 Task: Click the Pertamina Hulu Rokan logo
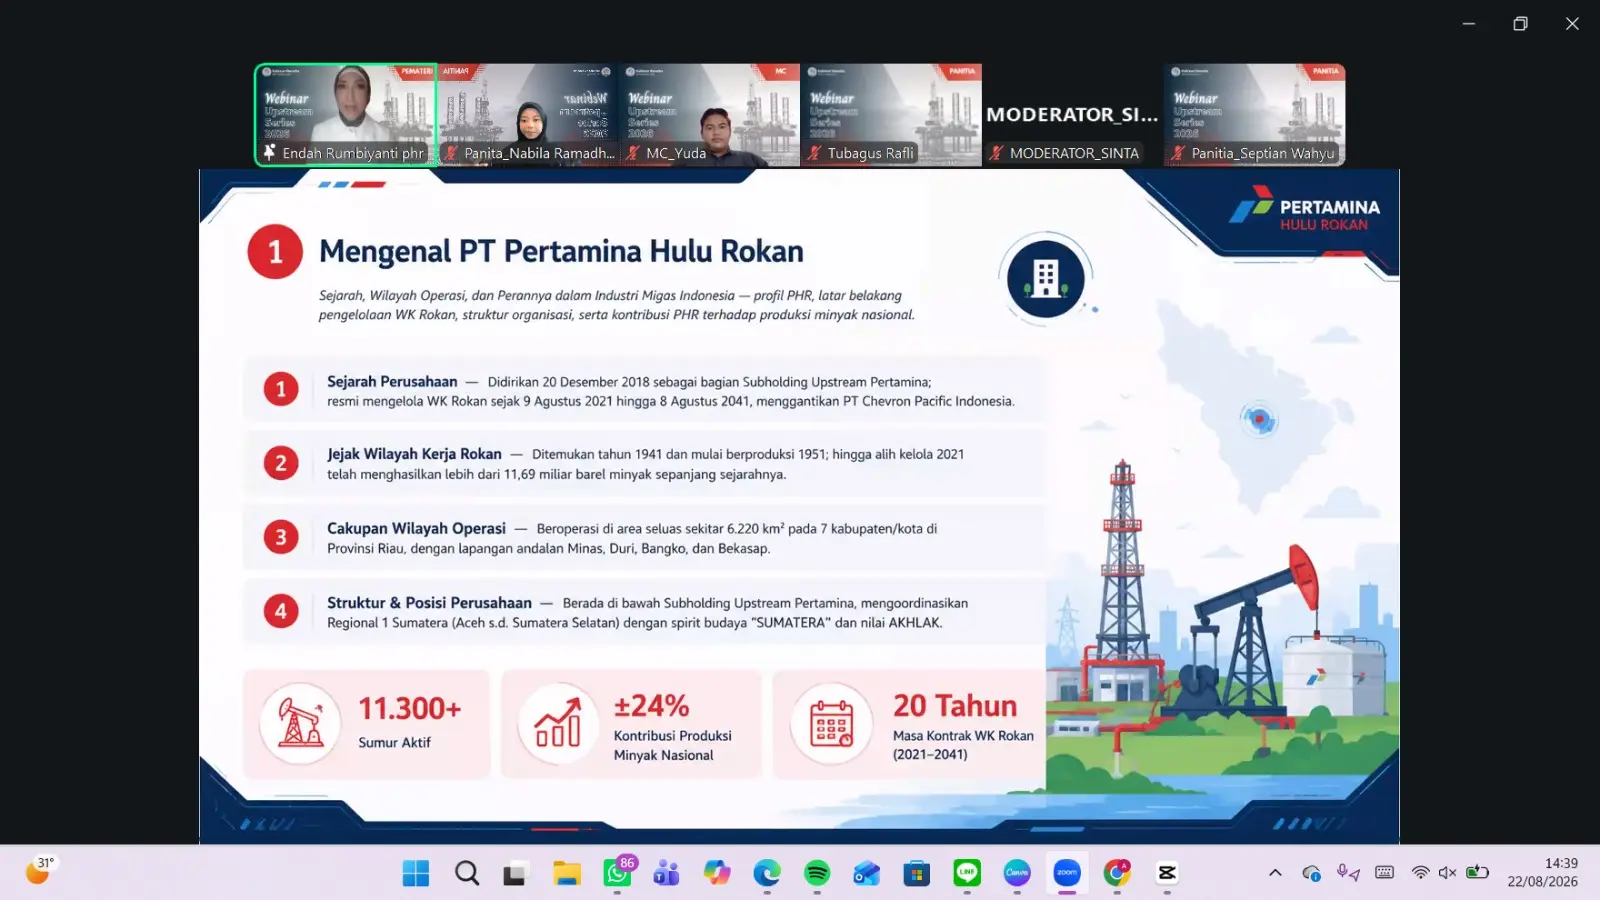point(1304,209)
